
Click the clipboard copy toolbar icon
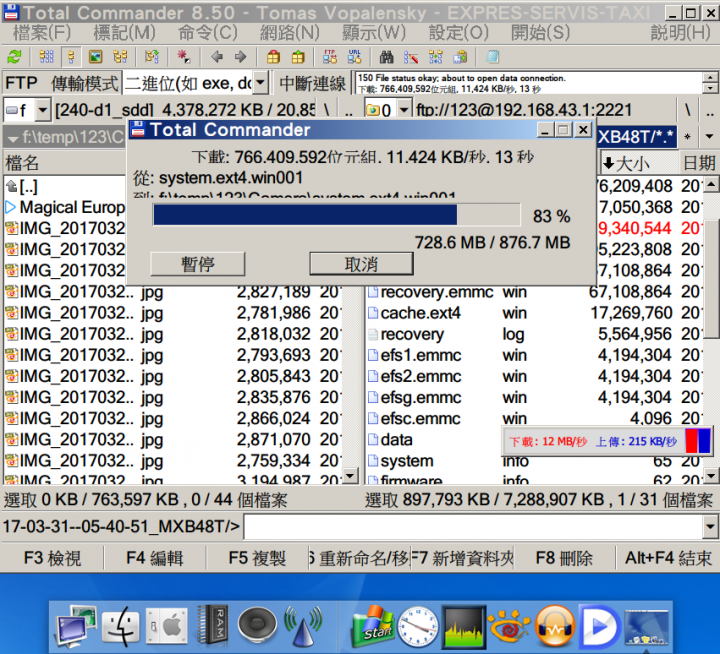460,57
